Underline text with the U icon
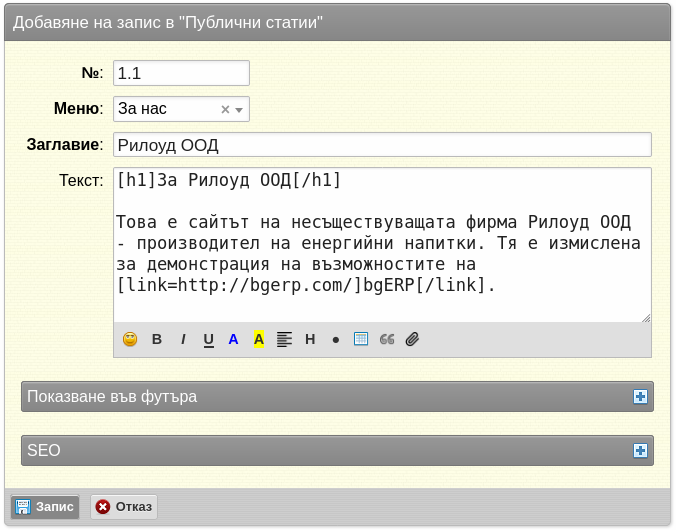 point(209,340)
